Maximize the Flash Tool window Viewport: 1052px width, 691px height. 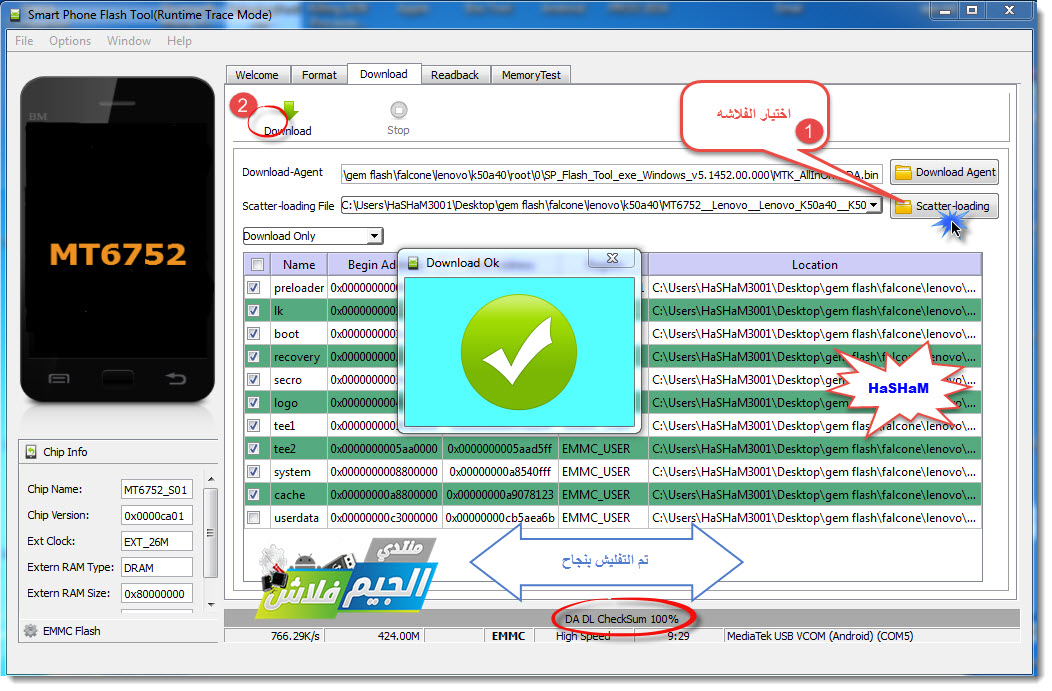[x=972, y=11]
